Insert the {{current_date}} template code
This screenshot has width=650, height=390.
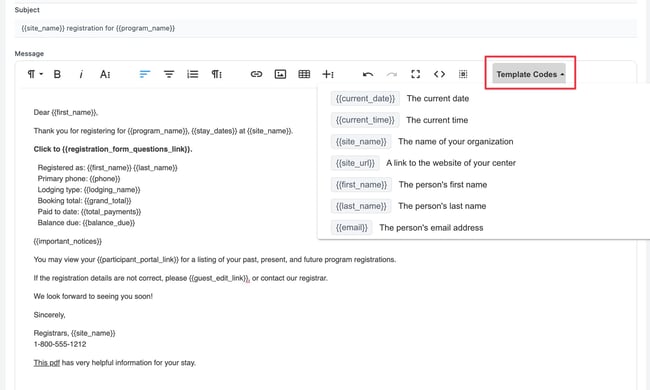pyautogui.click(x=365, y=99)
